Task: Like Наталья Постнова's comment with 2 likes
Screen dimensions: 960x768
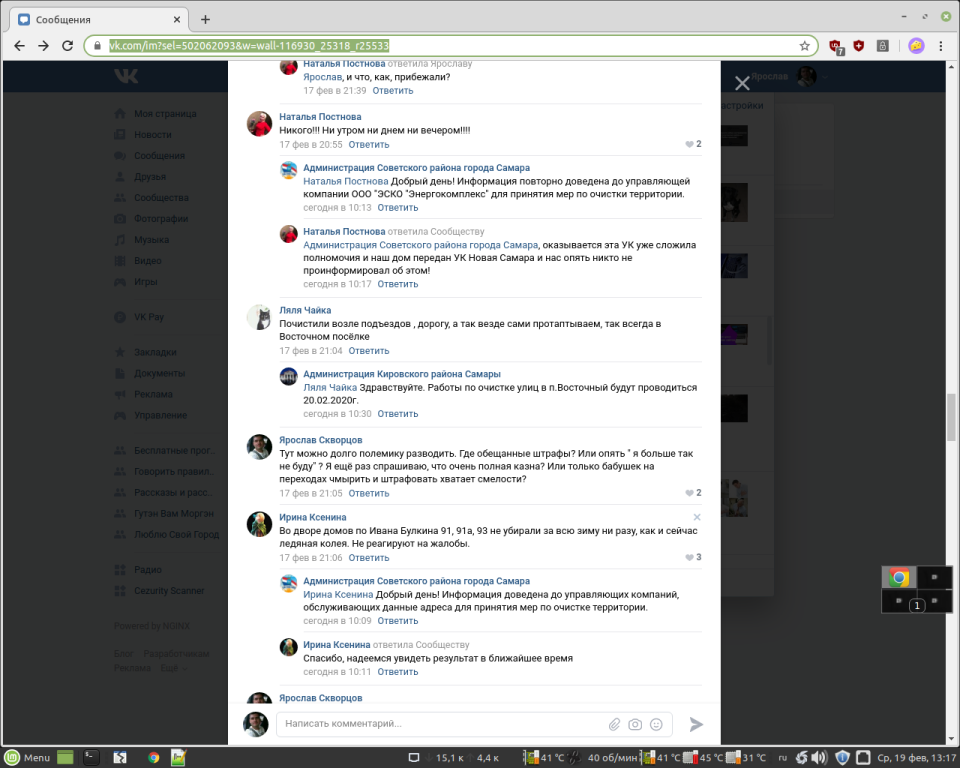Action: click(692, 144)
